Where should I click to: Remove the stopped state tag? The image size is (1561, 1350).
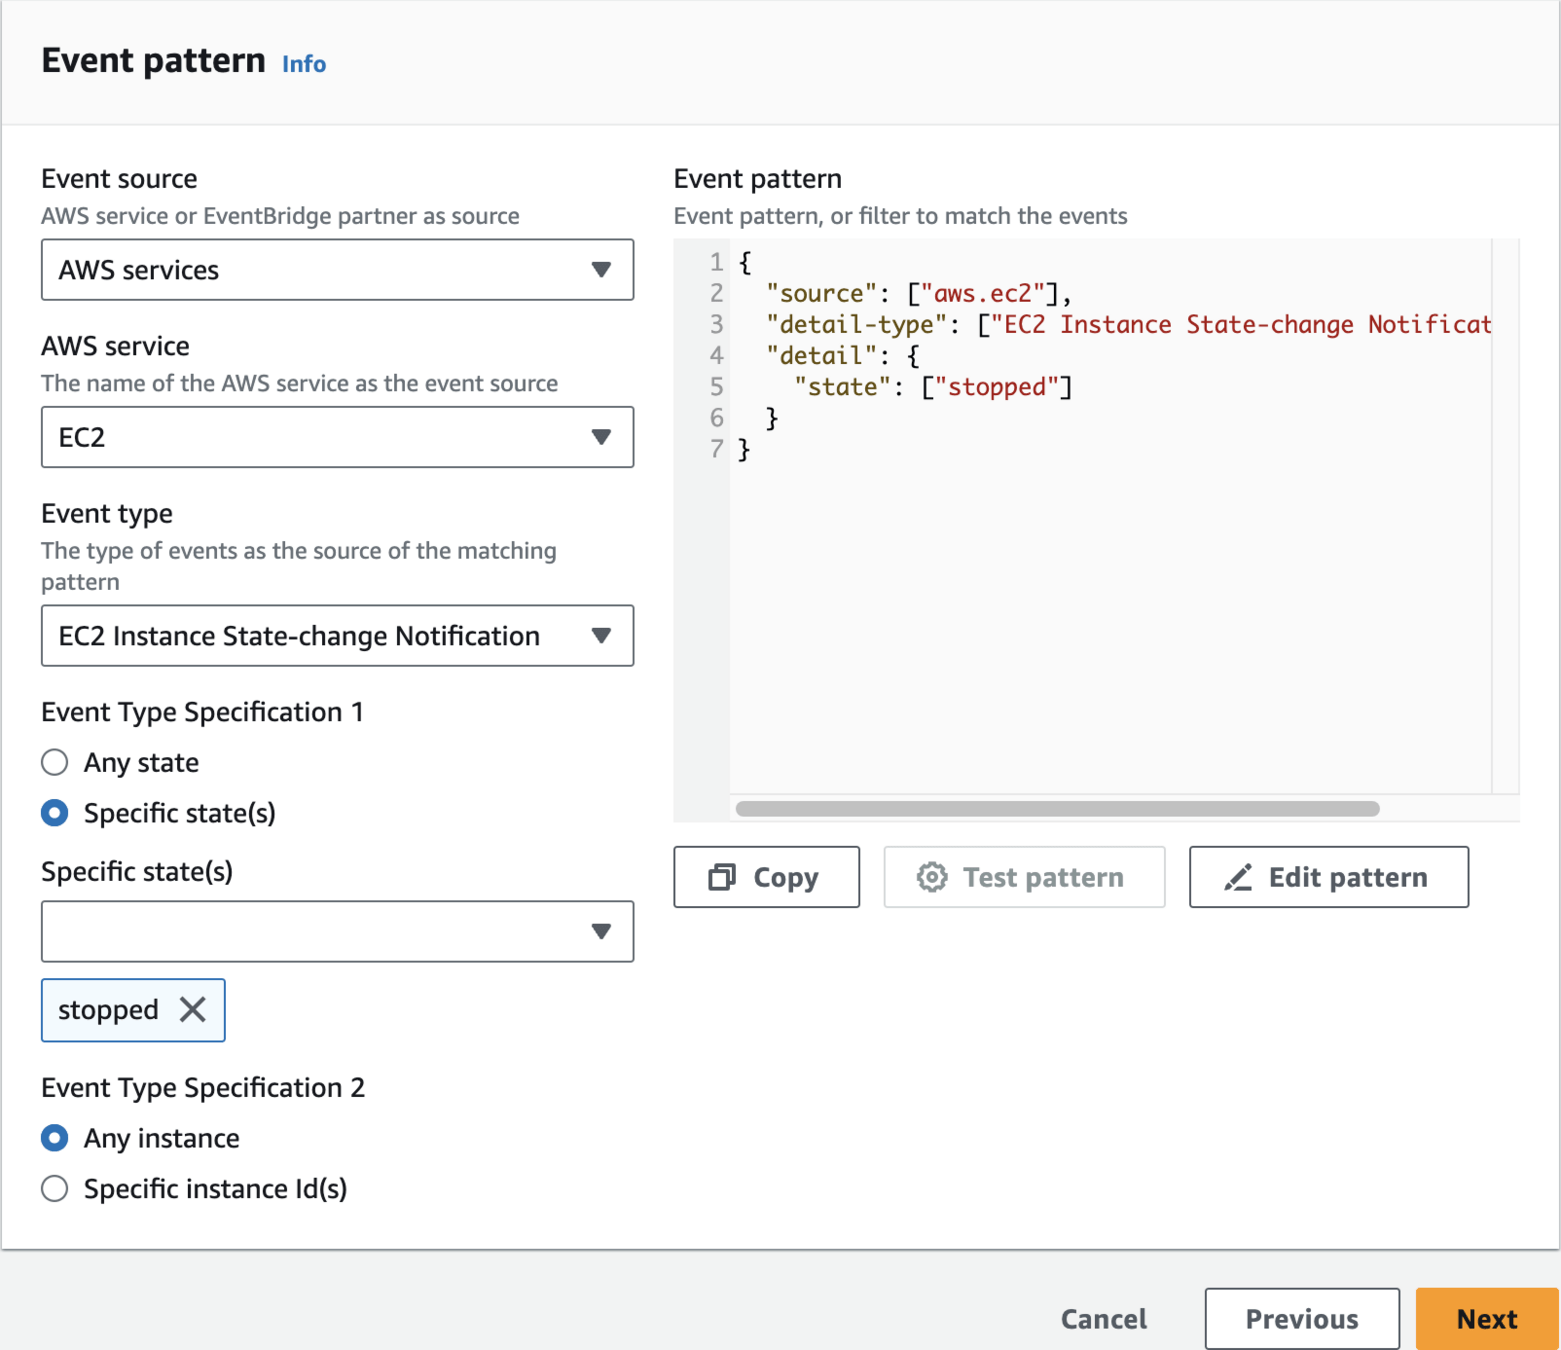coord(193,1010)
